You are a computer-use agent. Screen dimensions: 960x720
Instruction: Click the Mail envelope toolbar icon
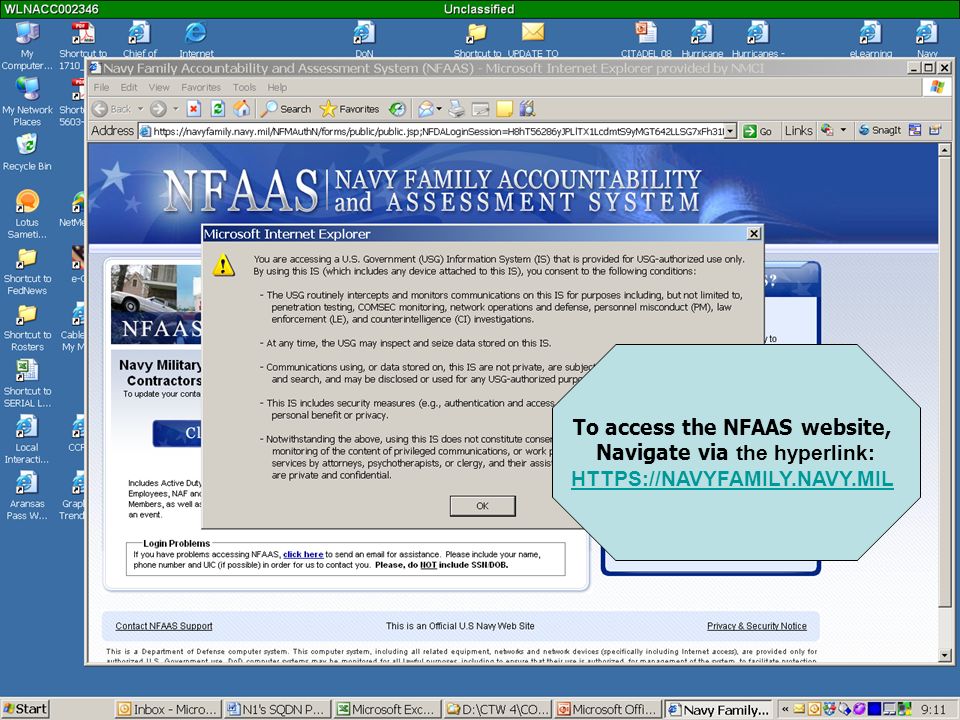click(x=426, y=109)
